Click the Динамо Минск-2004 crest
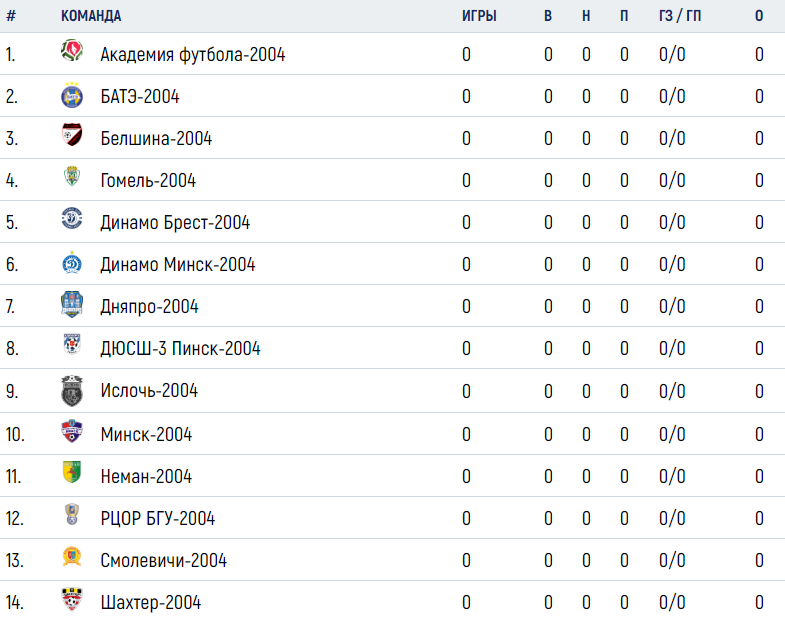 72,262
